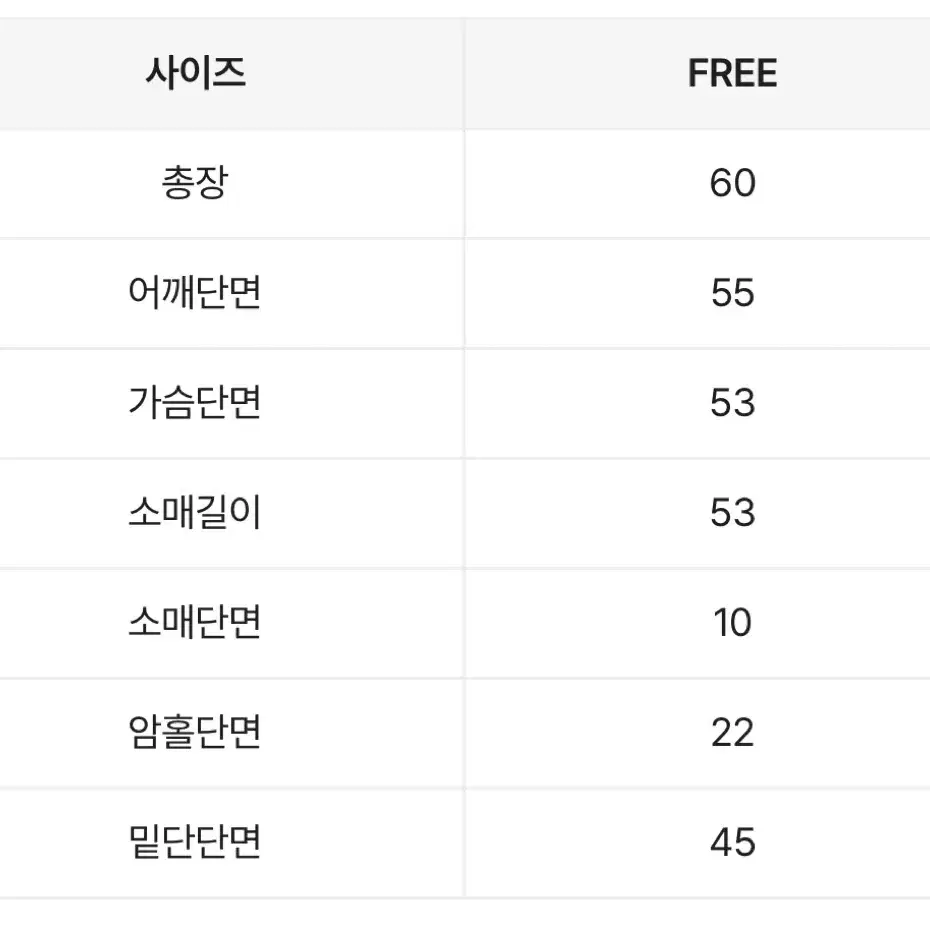Click the 밑단단면 value 45

tap(732, 842)
